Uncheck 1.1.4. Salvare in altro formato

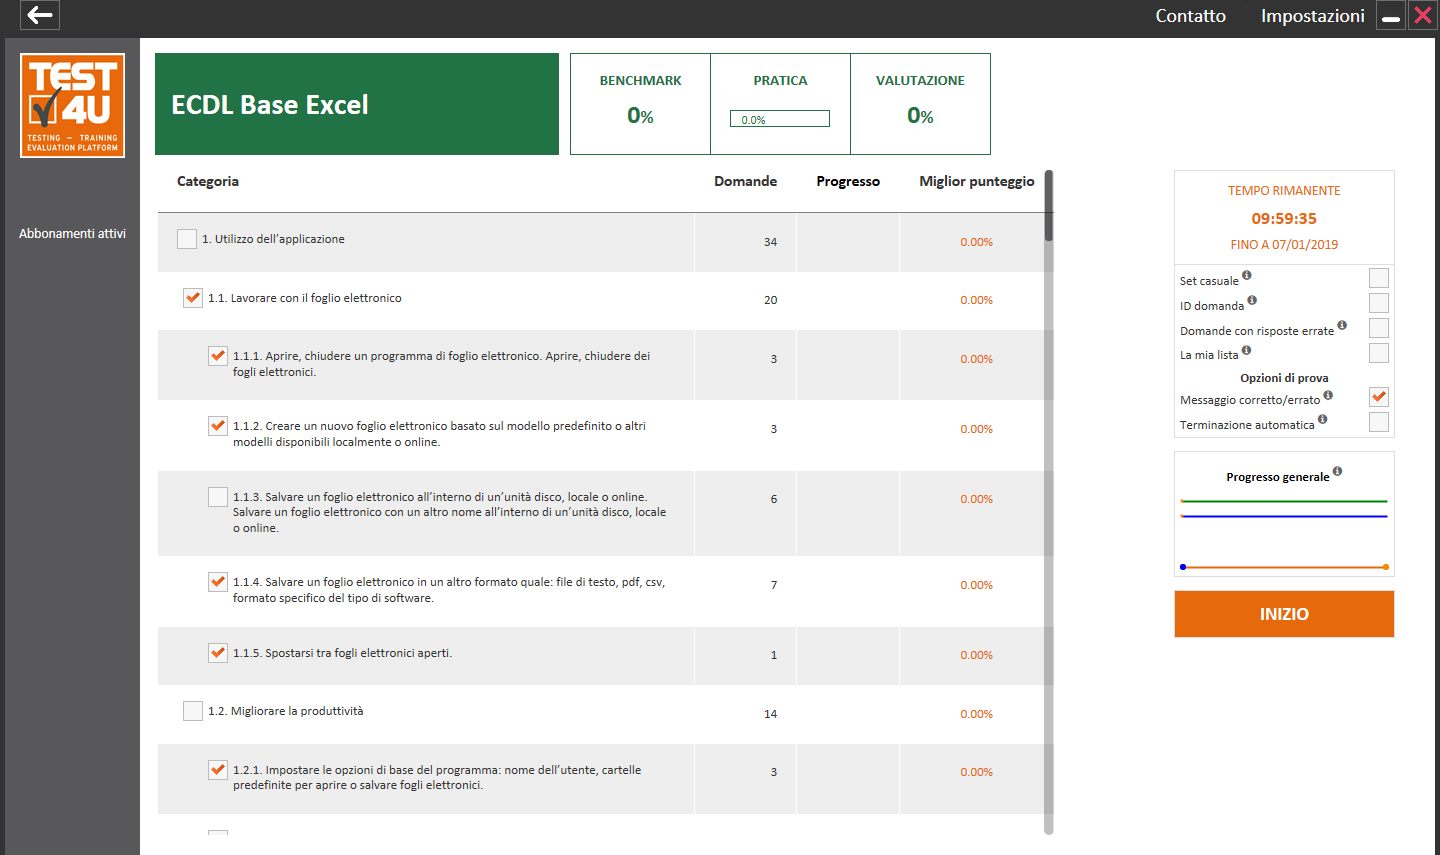(218, 582)
